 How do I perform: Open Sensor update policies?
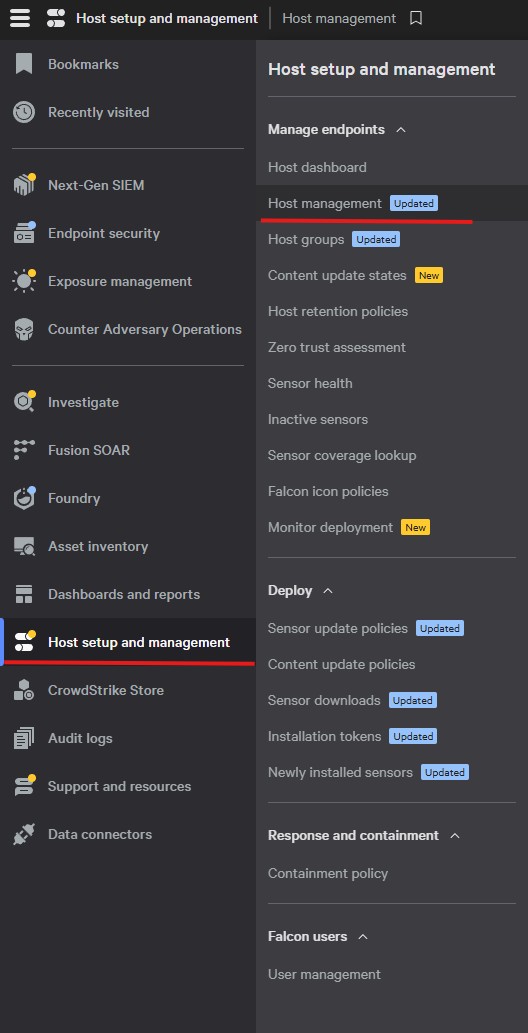[x=337, y=628]
